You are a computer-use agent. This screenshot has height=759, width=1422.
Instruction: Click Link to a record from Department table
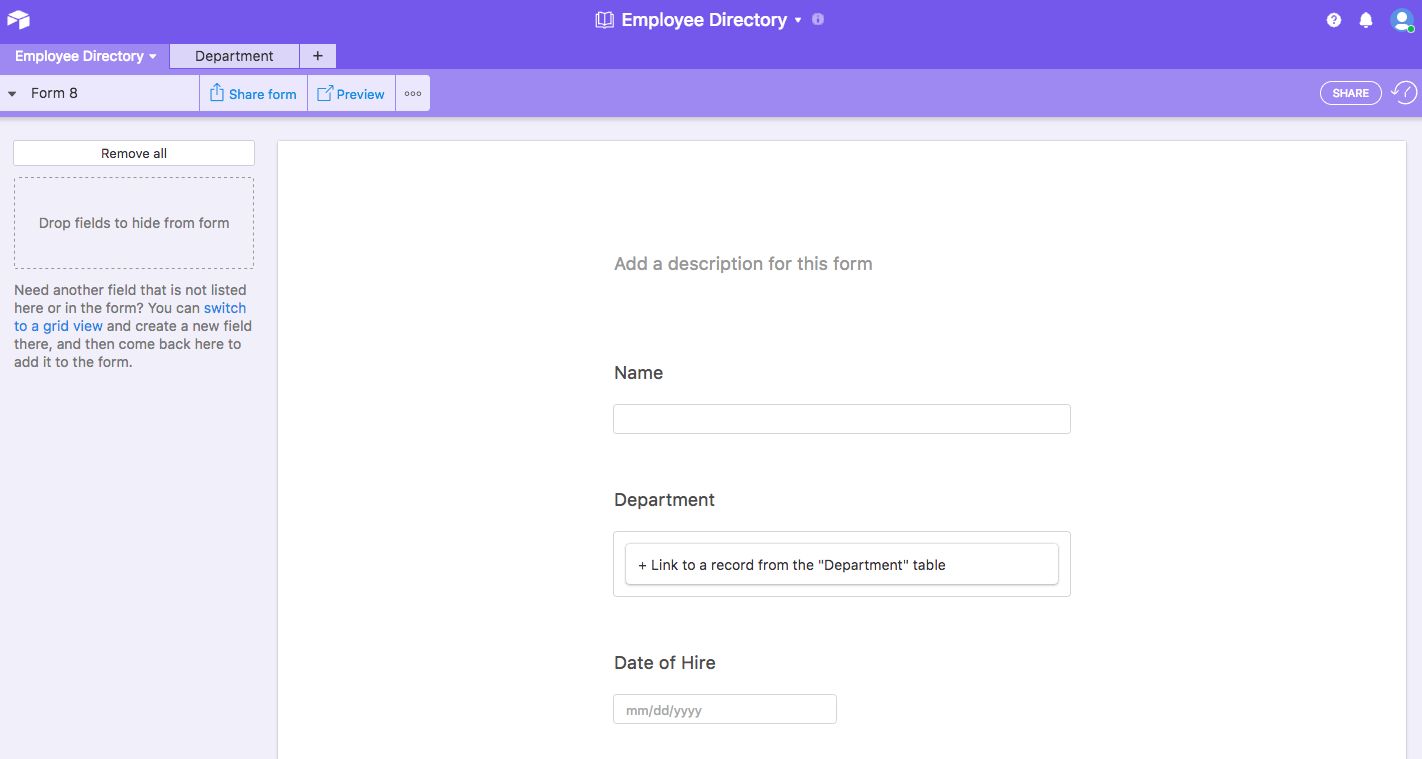pyautogui.click(x=841, y=565)
